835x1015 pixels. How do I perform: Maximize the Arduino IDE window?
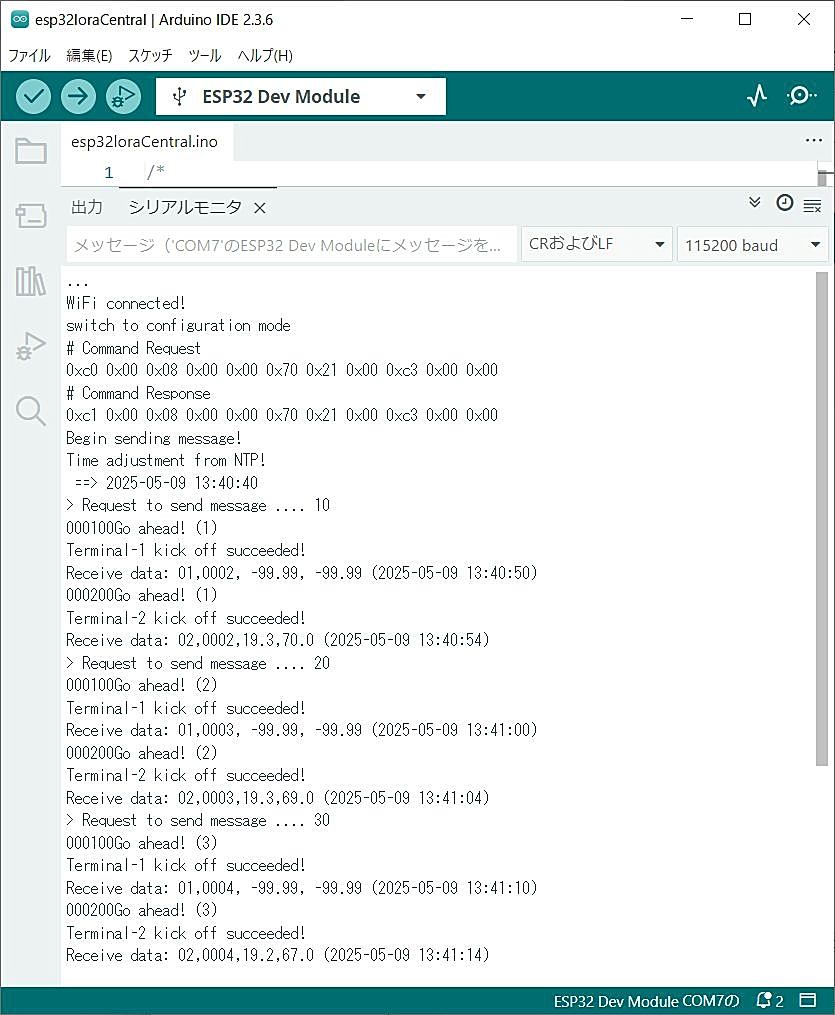(745, 19)
